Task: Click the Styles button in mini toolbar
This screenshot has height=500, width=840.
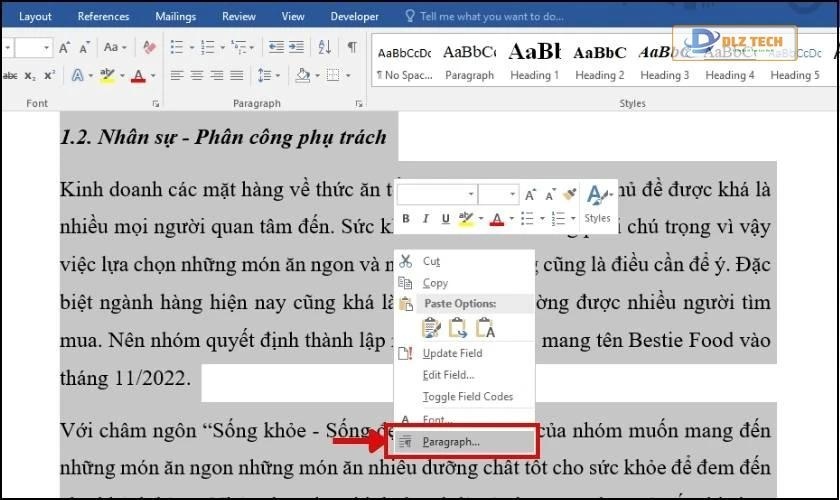Action: tap(597, 203)
